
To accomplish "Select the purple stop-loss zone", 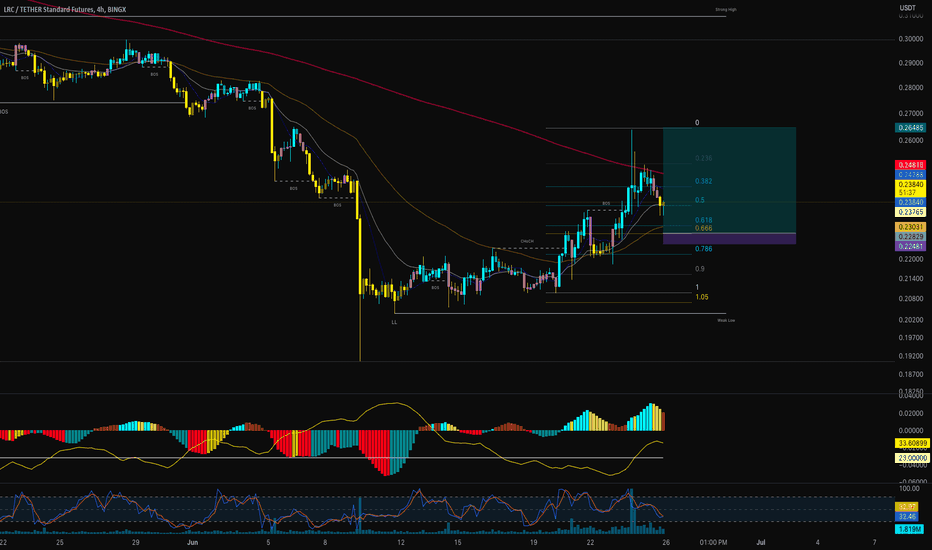I will click(729, 239).
